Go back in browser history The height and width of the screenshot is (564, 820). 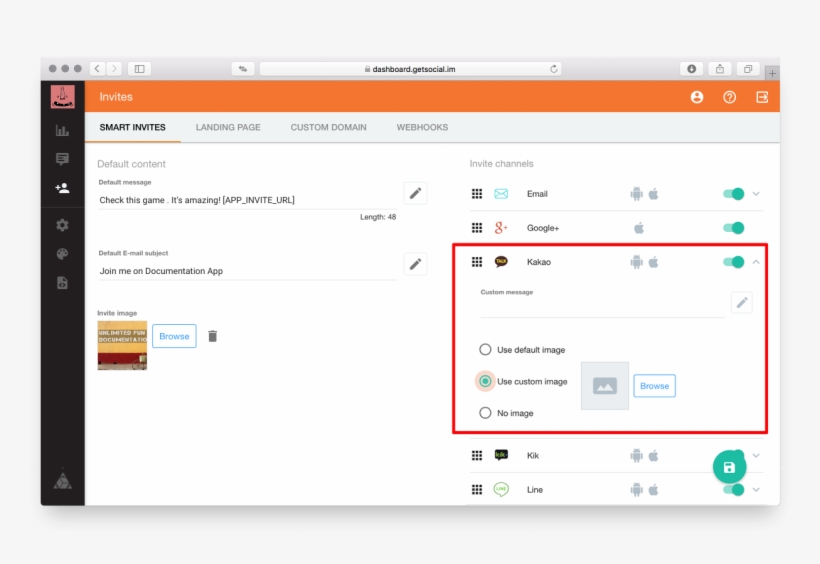tap(97, 69)
